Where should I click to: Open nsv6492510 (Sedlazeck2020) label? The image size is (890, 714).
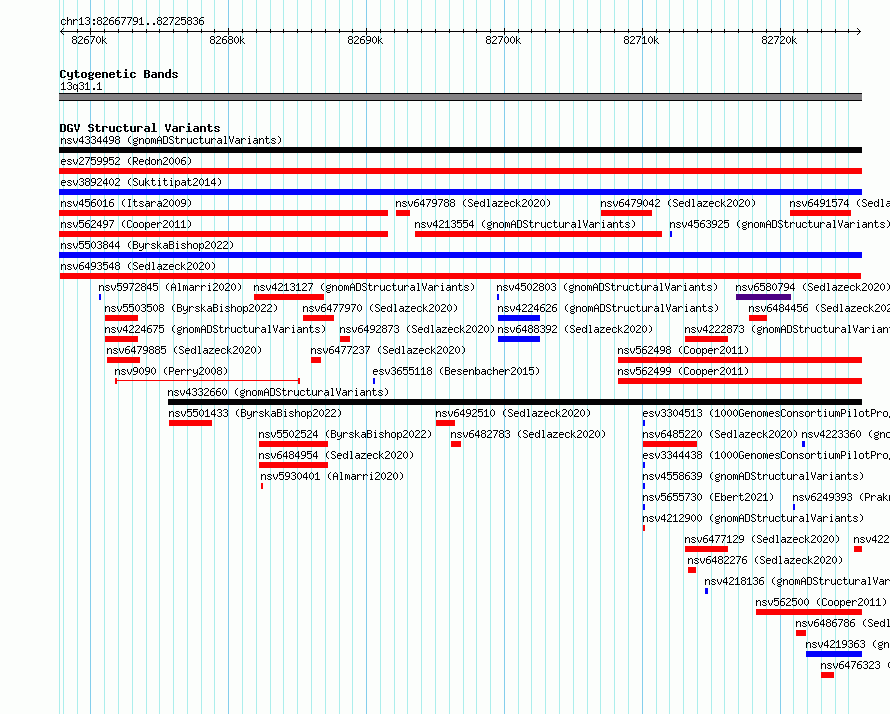[x=513, y=413]
